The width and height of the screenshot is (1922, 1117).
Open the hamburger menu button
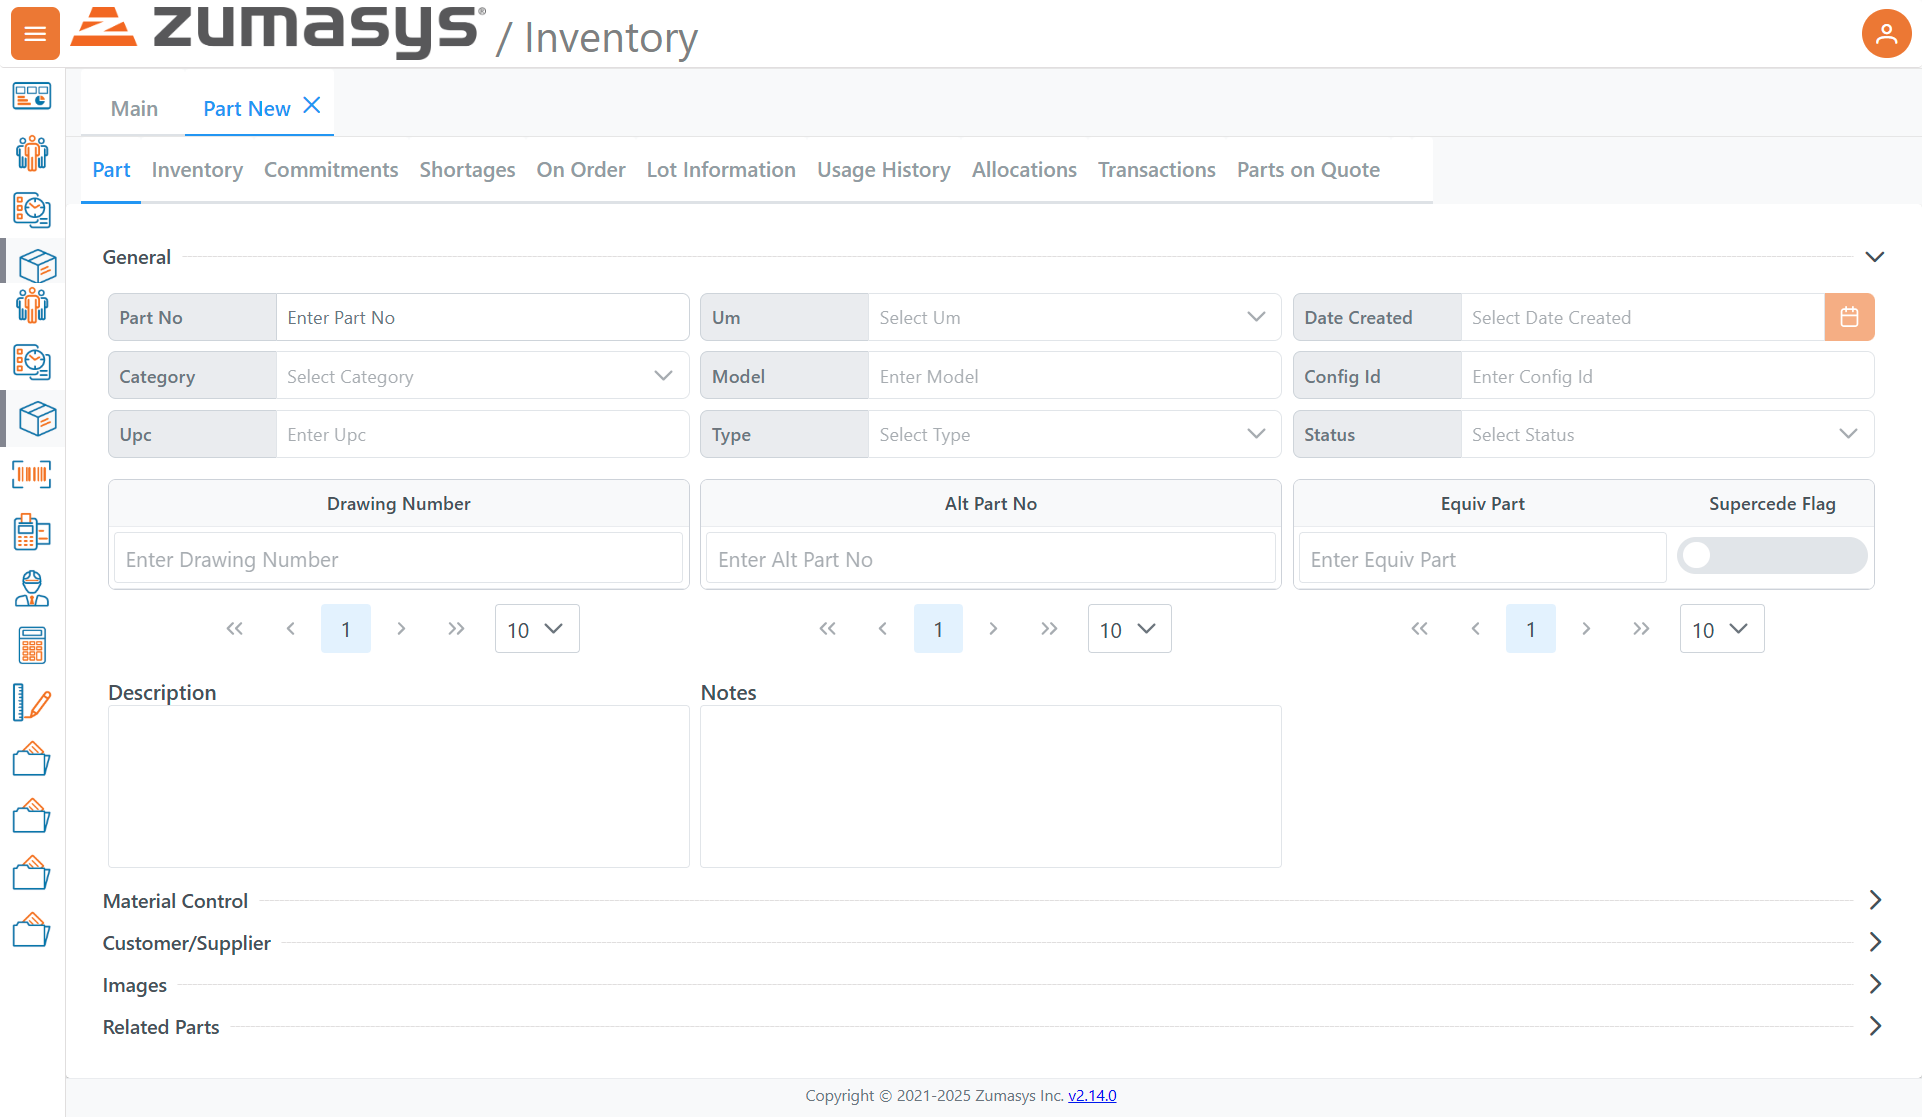[x=35, y=34]
